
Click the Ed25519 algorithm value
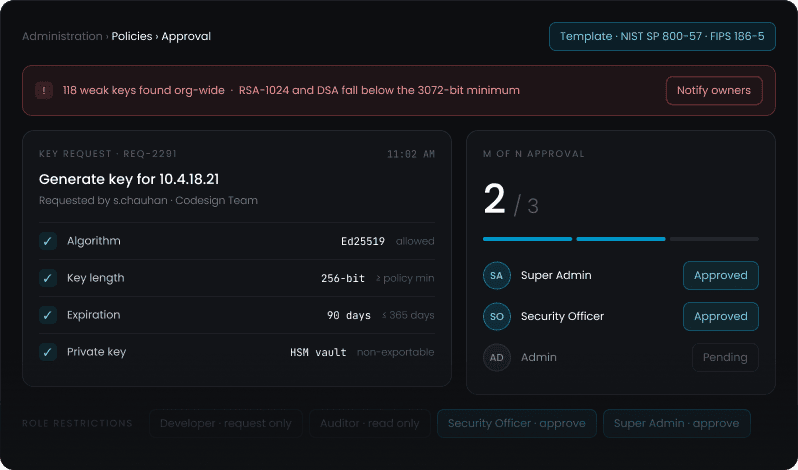[363, 241]
